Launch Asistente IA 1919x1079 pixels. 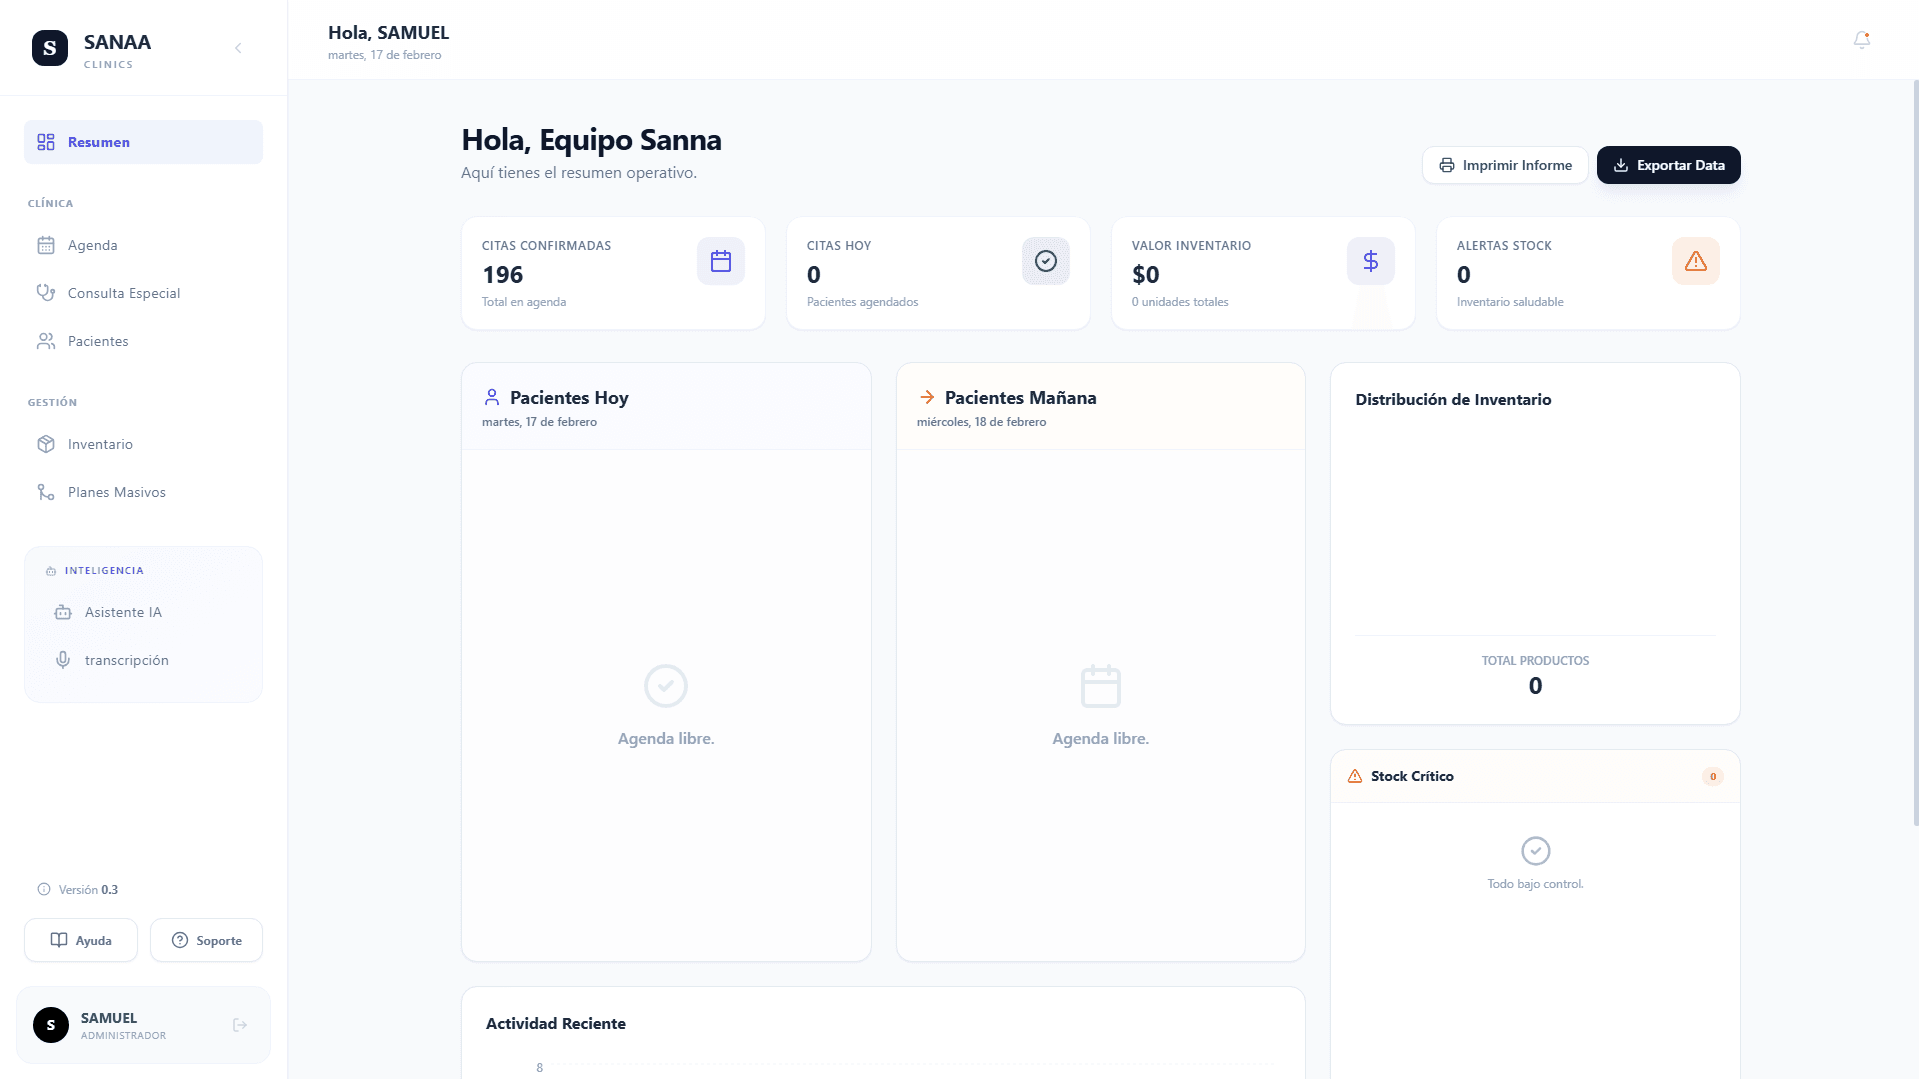[x=123, y=612]
